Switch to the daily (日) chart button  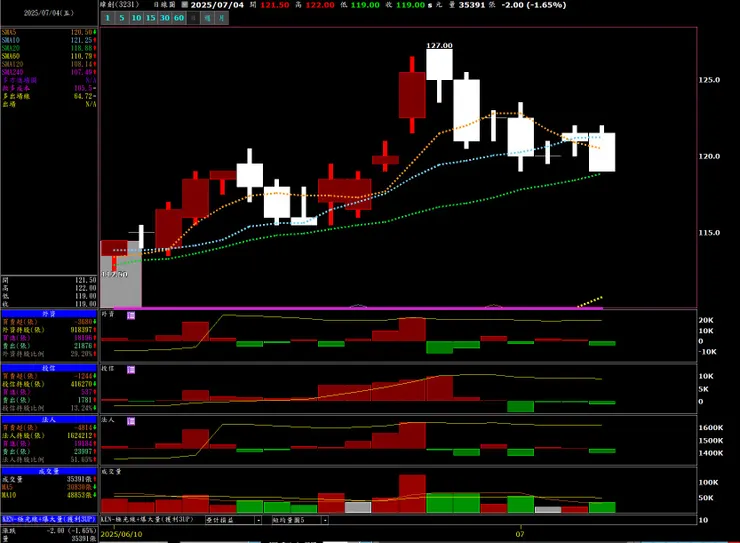(193, 18)
